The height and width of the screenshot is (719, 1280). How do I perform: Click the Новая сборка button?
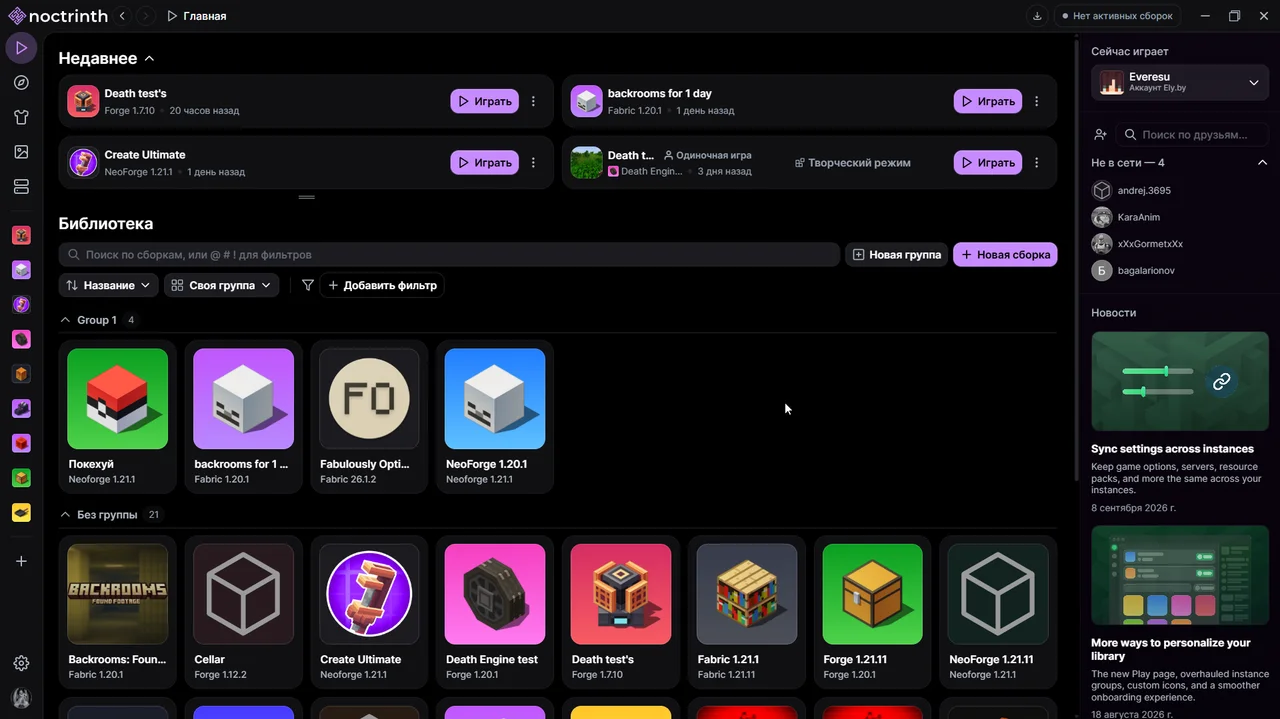1005,255
